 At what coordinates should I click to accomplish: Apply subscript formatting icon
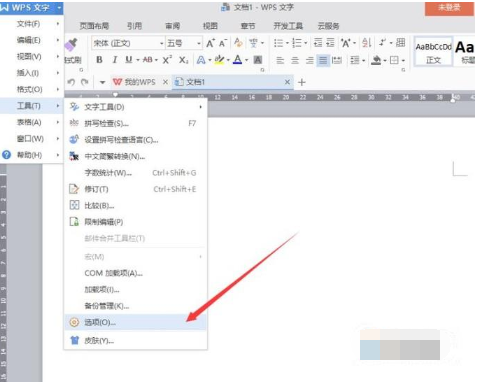coord(183,60)
